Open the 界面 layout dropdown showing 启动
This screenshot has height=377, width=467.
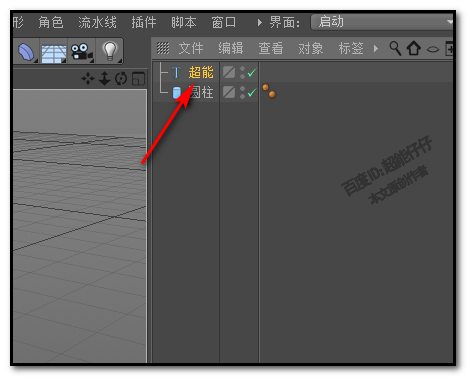(382, 22)
